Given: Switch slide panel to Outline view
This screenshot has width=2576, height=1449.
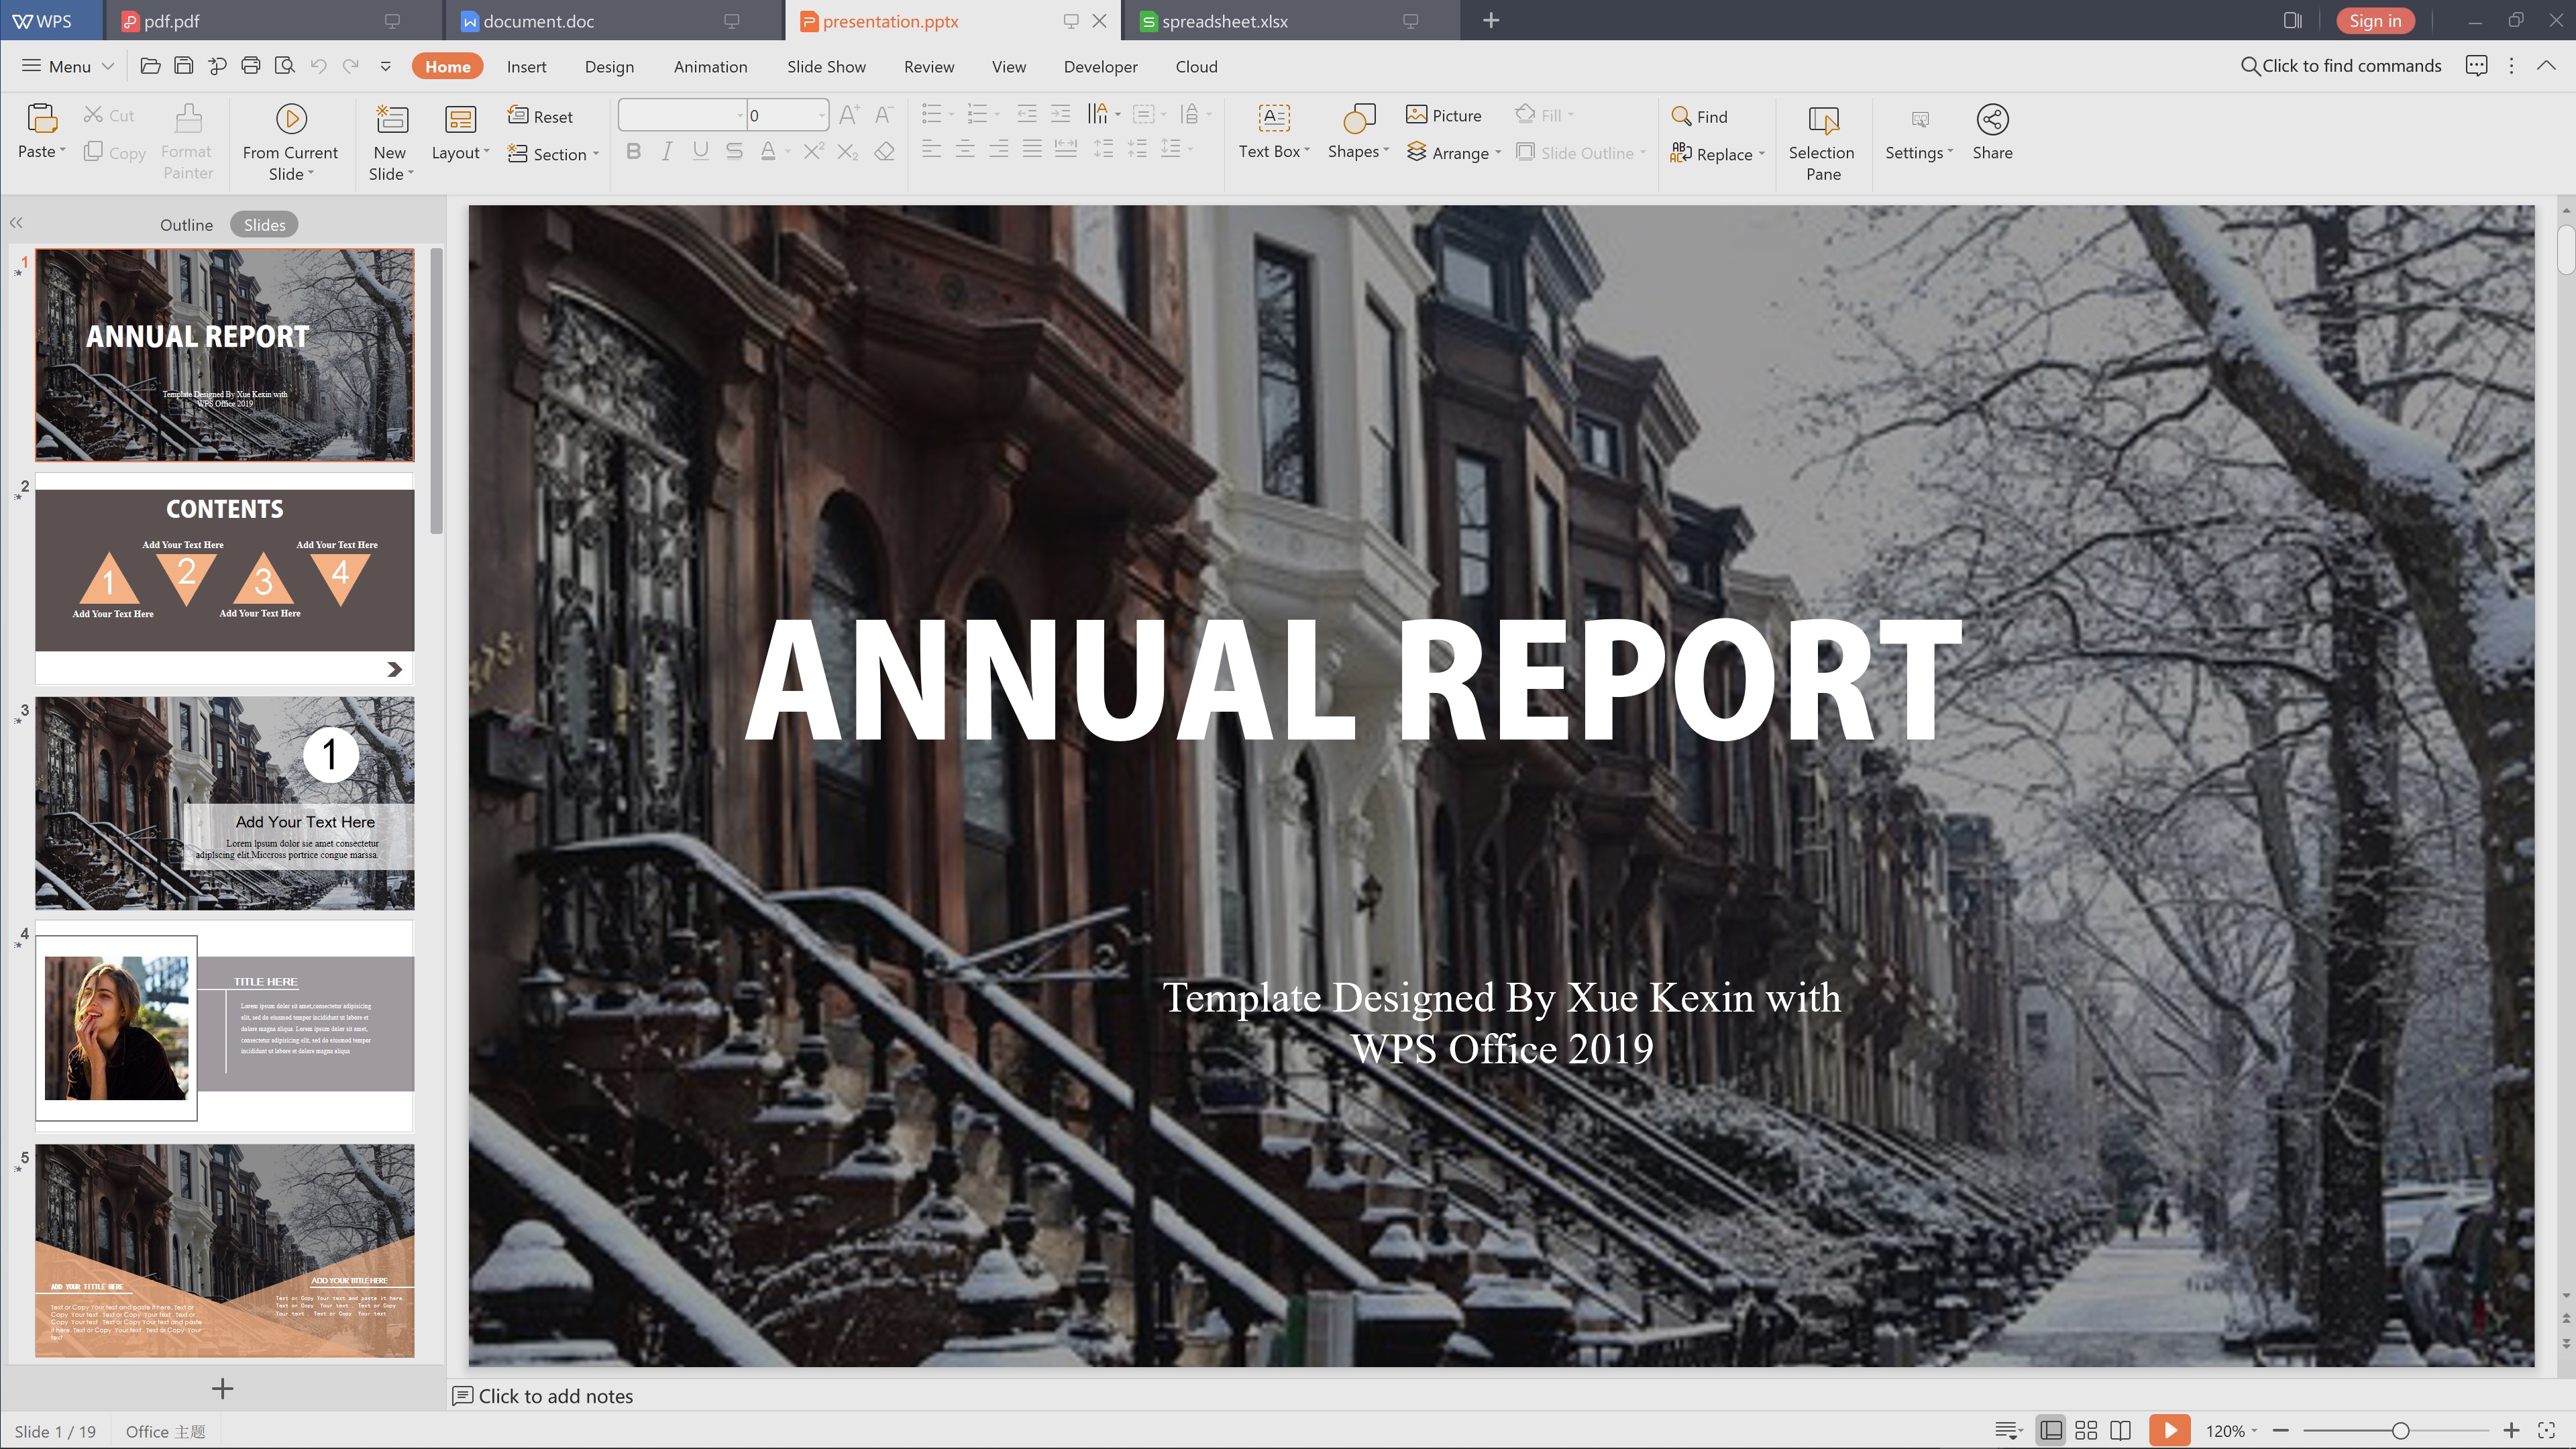Looking at the screenshot, I should [x=186, y=225].
